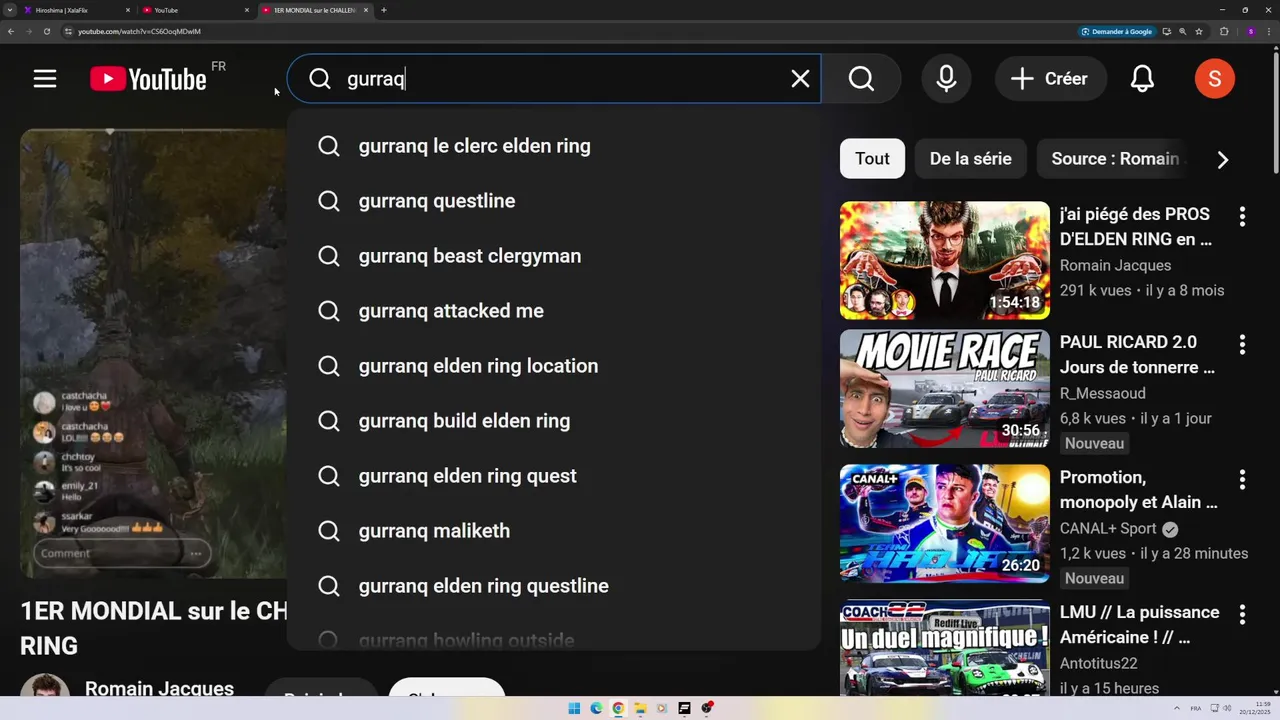Open the Chrome profile avatar in toolbar
Image resolution: width=1280 pixels, height=720 pixels.
pyautogui.click(x=1251, y=31)
